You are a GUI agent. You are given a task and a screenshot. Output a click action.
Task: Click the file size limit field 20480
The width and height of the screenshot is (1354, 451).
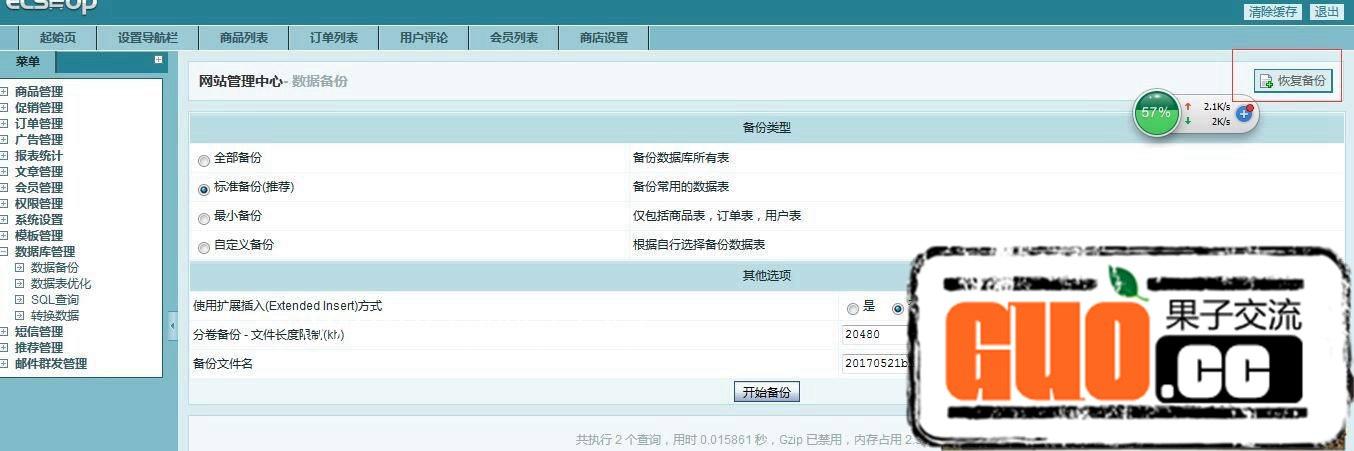pyautogui.click(x=875, y=335)
